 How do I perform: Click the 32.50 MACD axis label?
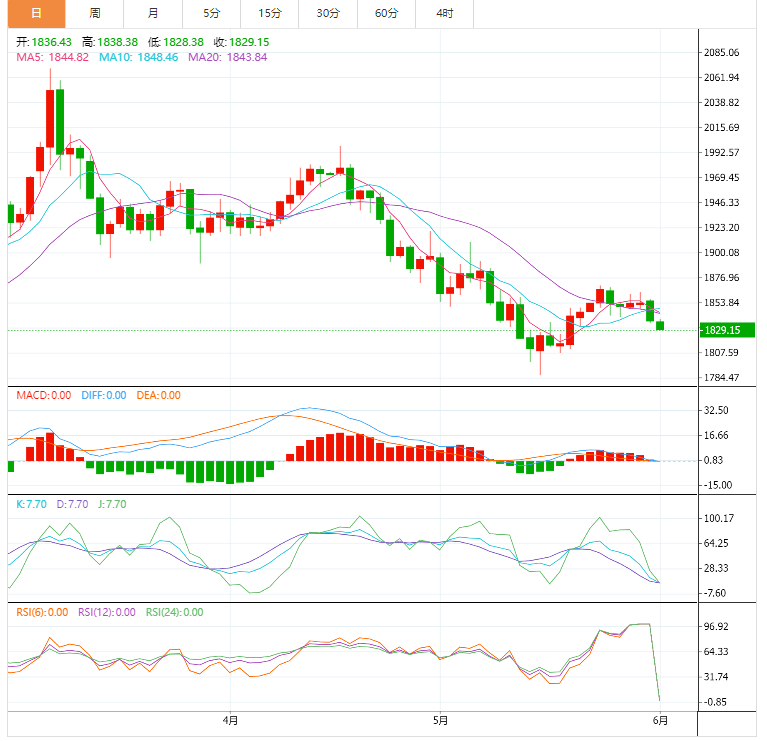click(716, 410)
